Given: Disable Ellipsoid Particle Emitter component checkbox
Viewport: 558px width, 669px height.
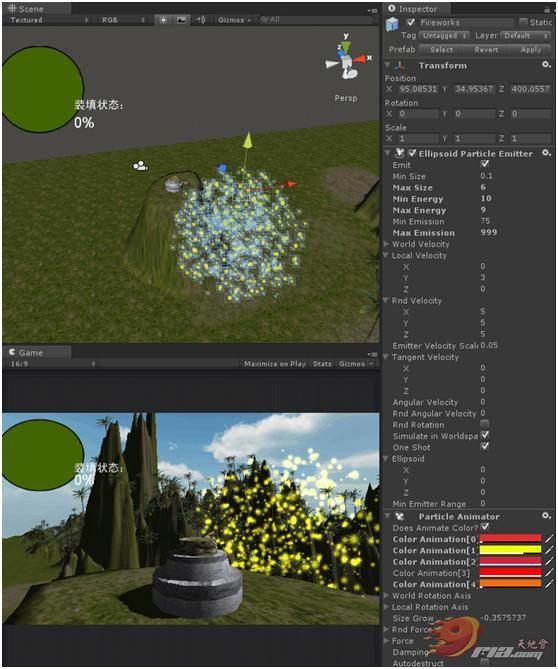Looking at the screenshot, I should (x=412, y=153).
